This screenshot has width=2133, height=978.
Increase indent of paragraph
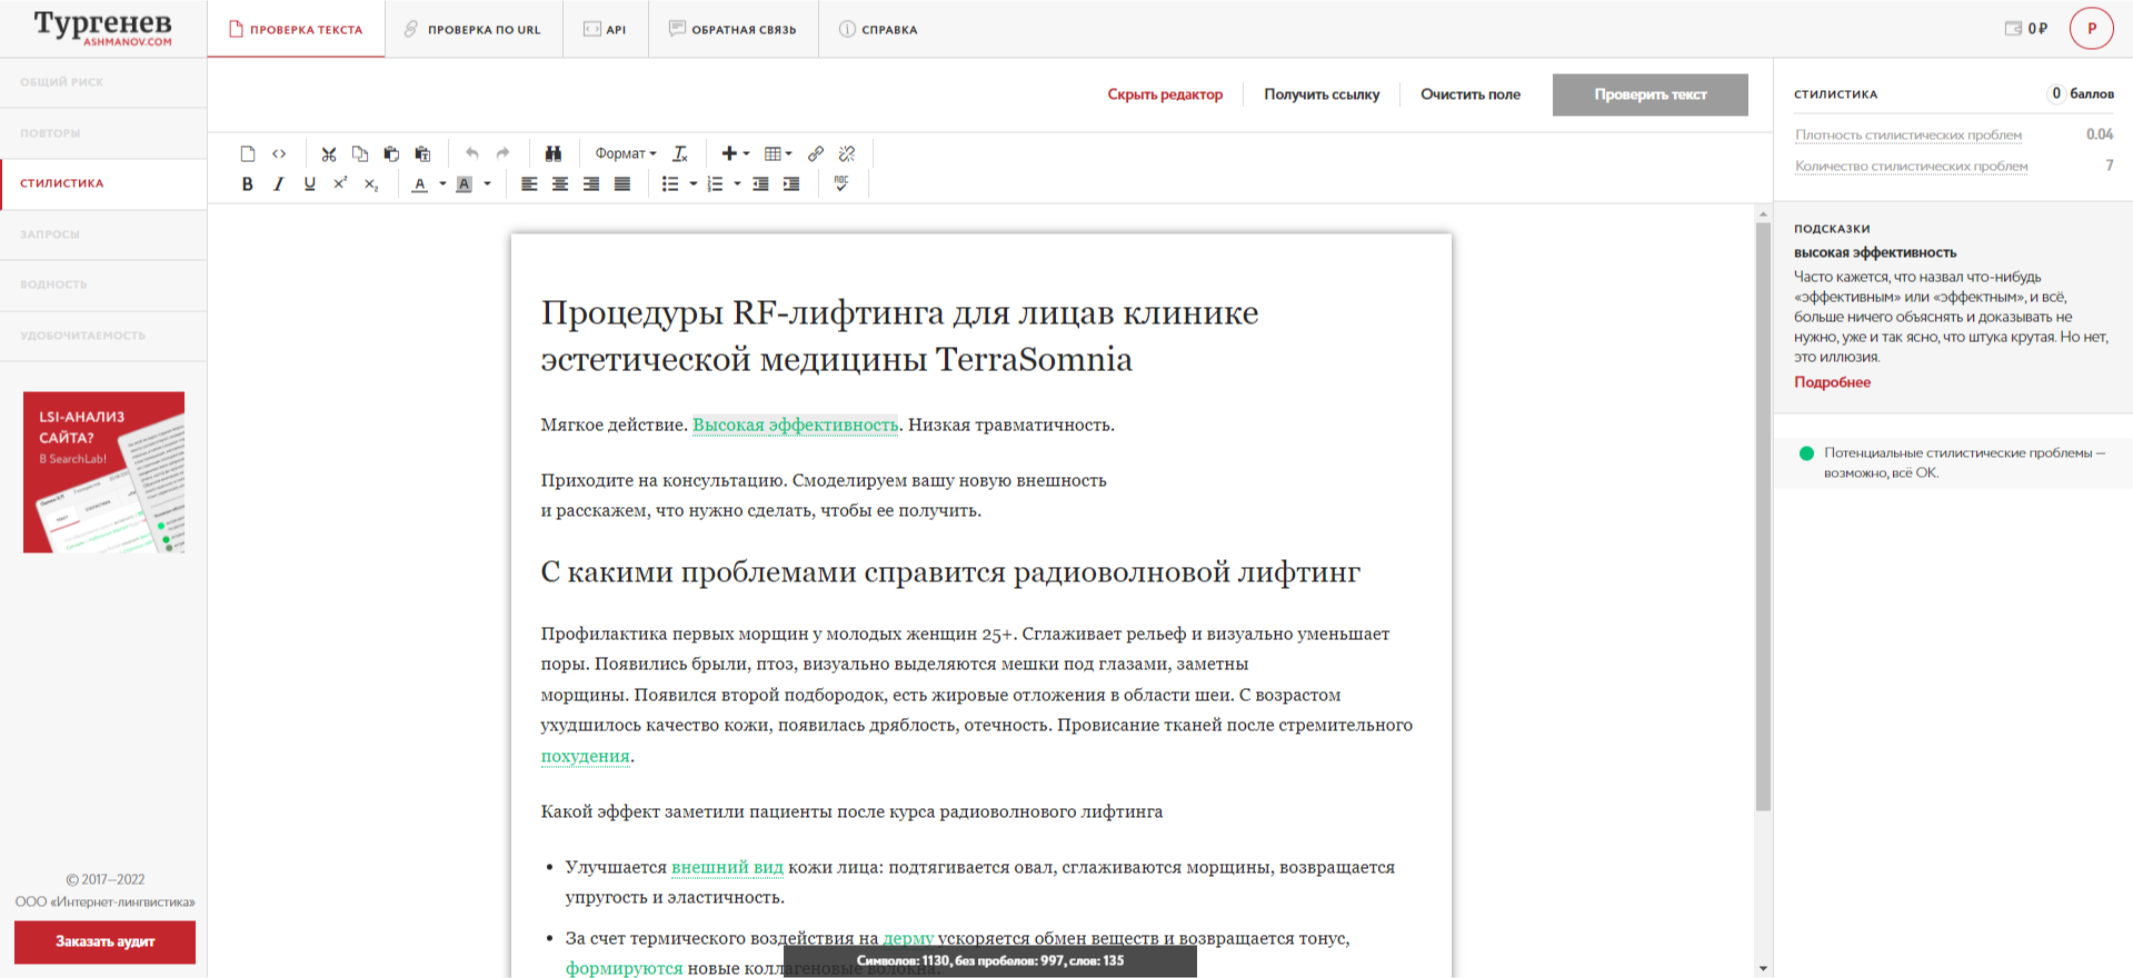[x=791, y=184]
